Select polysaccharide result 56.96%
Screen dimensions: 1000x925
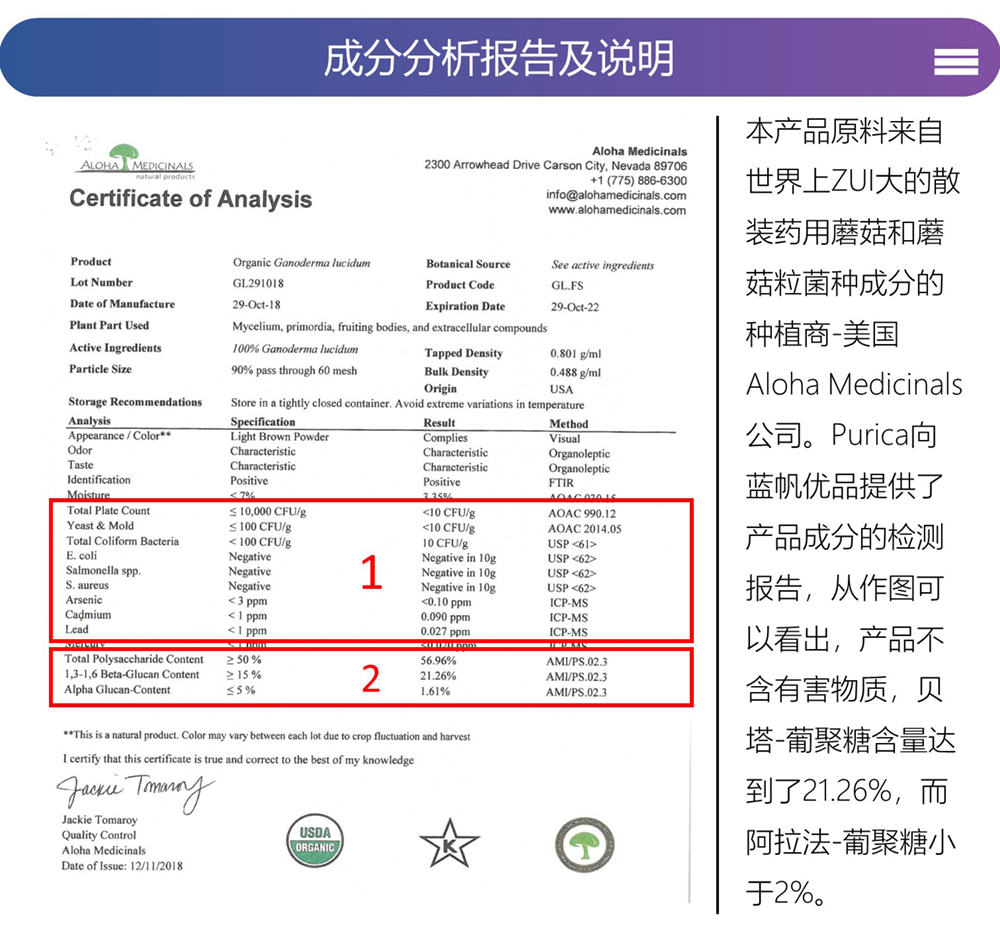click(438, 661)
